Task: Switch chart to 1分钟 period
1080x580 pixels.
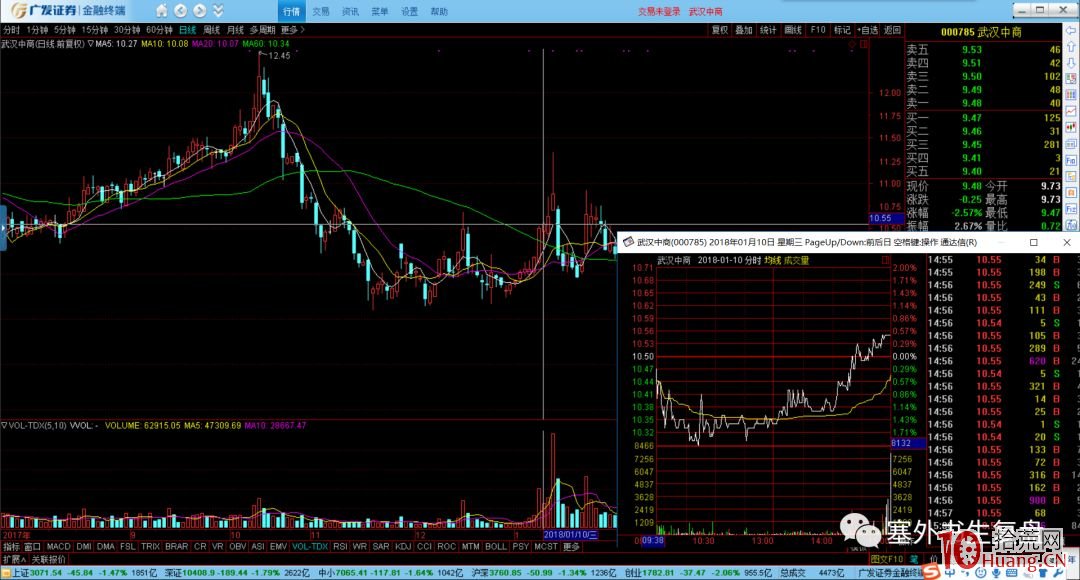Action: [37, 30]
